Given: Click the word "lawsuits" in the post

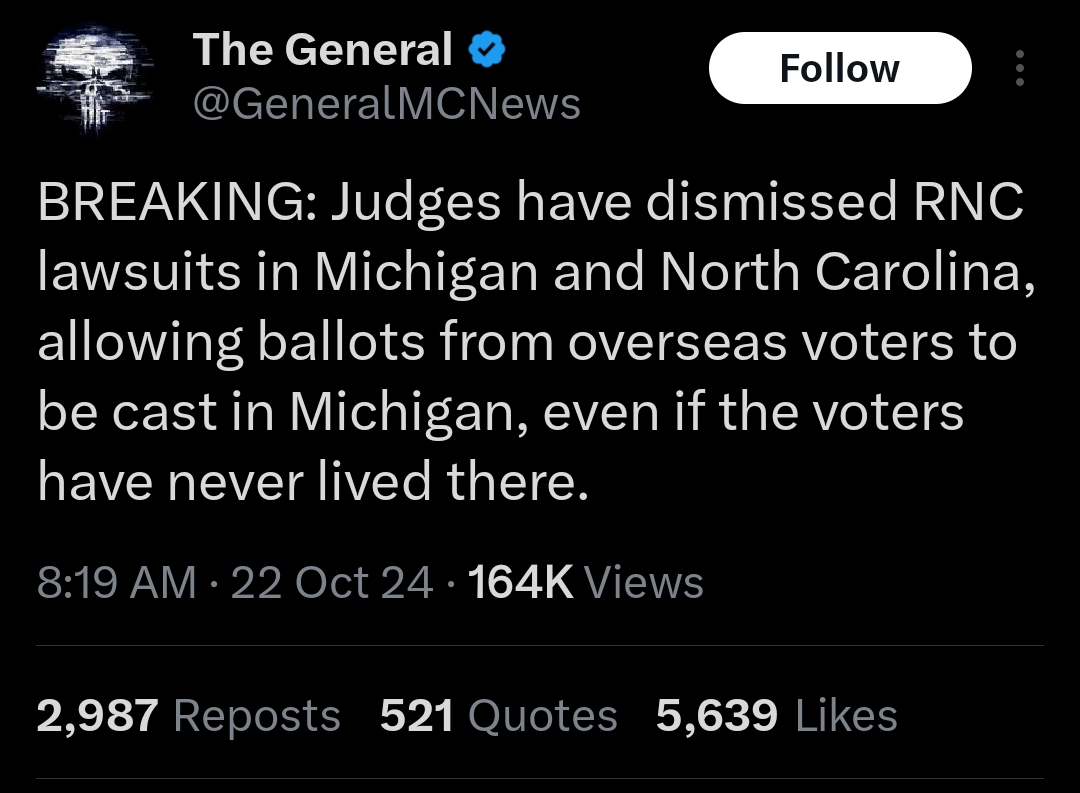Looking at the screenshot, I should click(139, 273).
